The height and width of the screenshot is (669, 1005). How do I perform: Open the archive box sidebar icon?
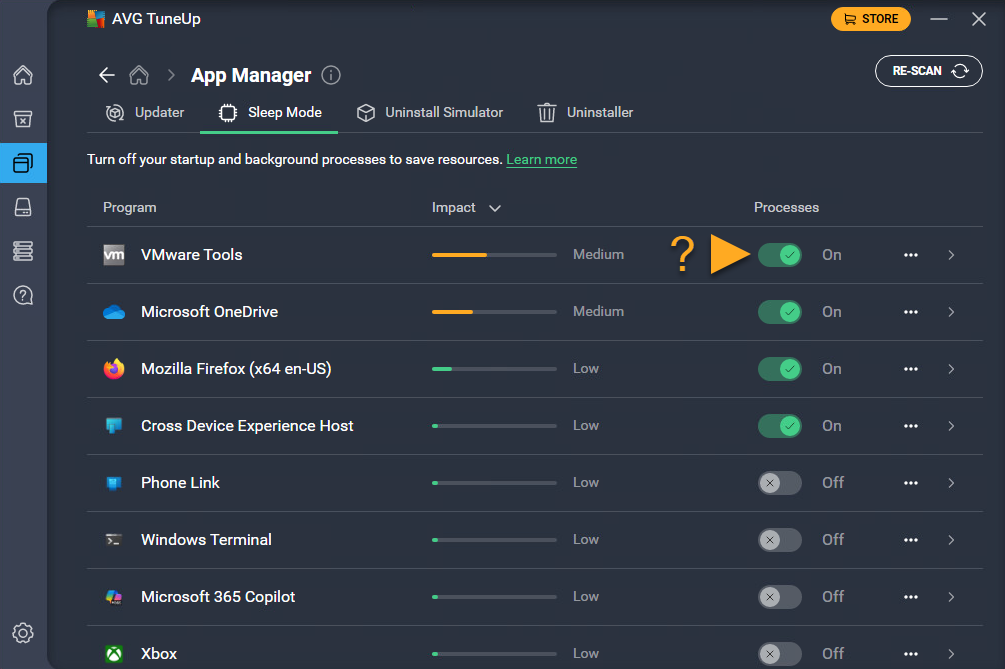point(23,119)
